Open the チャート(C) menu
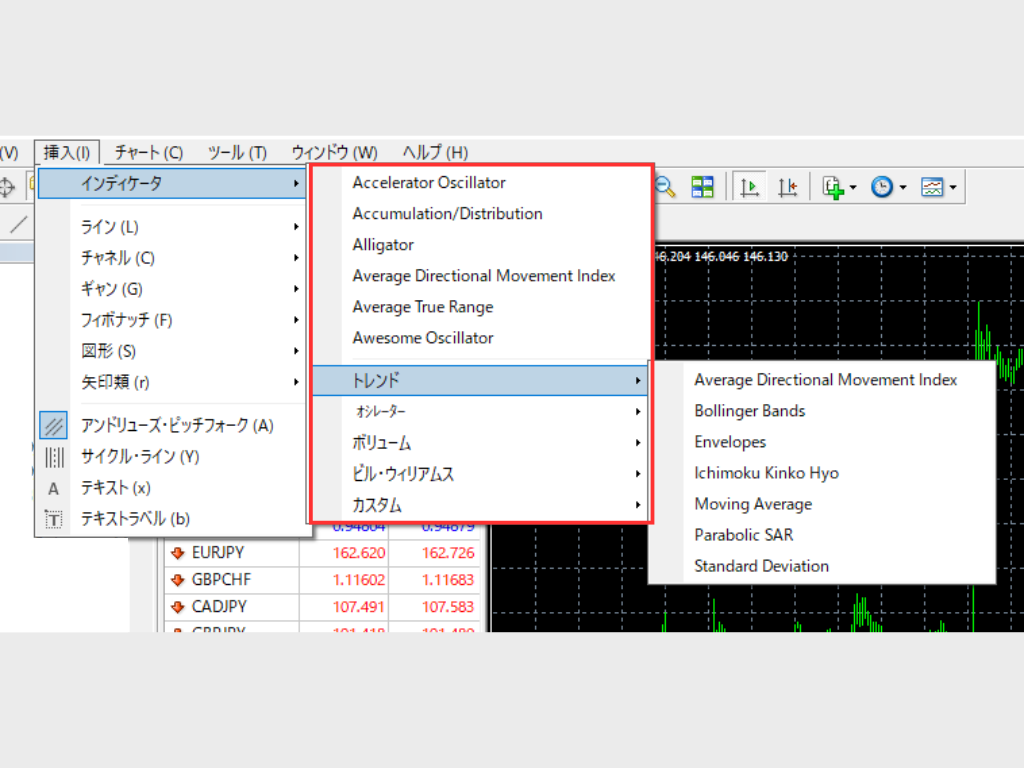The height and width of the screenshot is (768, 1024). coord(149,153)
